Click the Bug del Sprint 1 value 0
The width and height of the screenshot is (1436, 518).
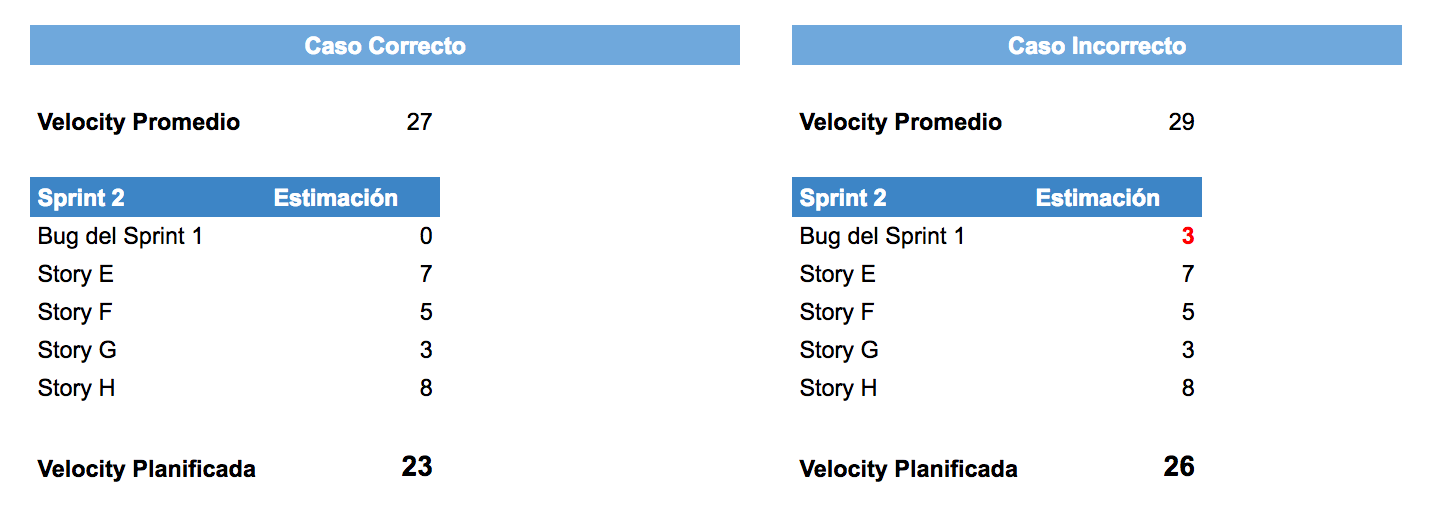click(x=426, y=237)
